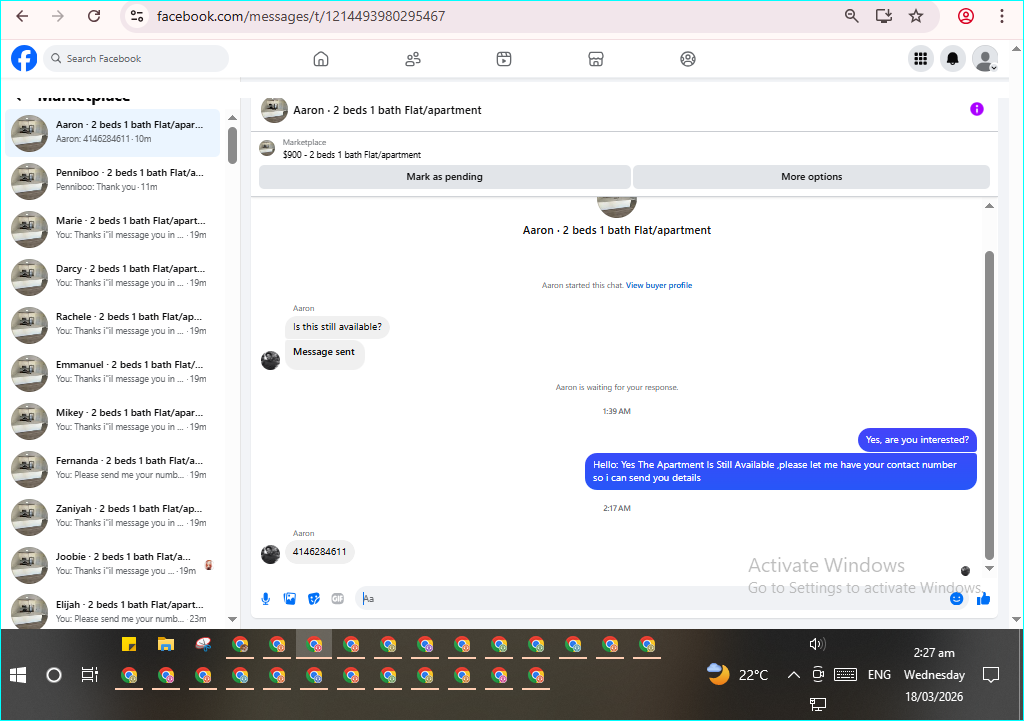Select Elijah chat in list
Viewport: 1024px width, 721px height.
coord(113,611)
